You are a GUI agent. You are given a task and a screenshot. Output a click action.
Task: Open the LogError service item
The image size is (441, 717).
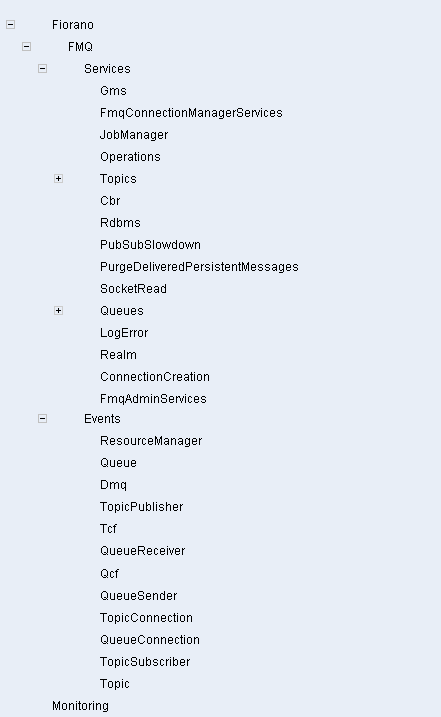tap(124, 333)
